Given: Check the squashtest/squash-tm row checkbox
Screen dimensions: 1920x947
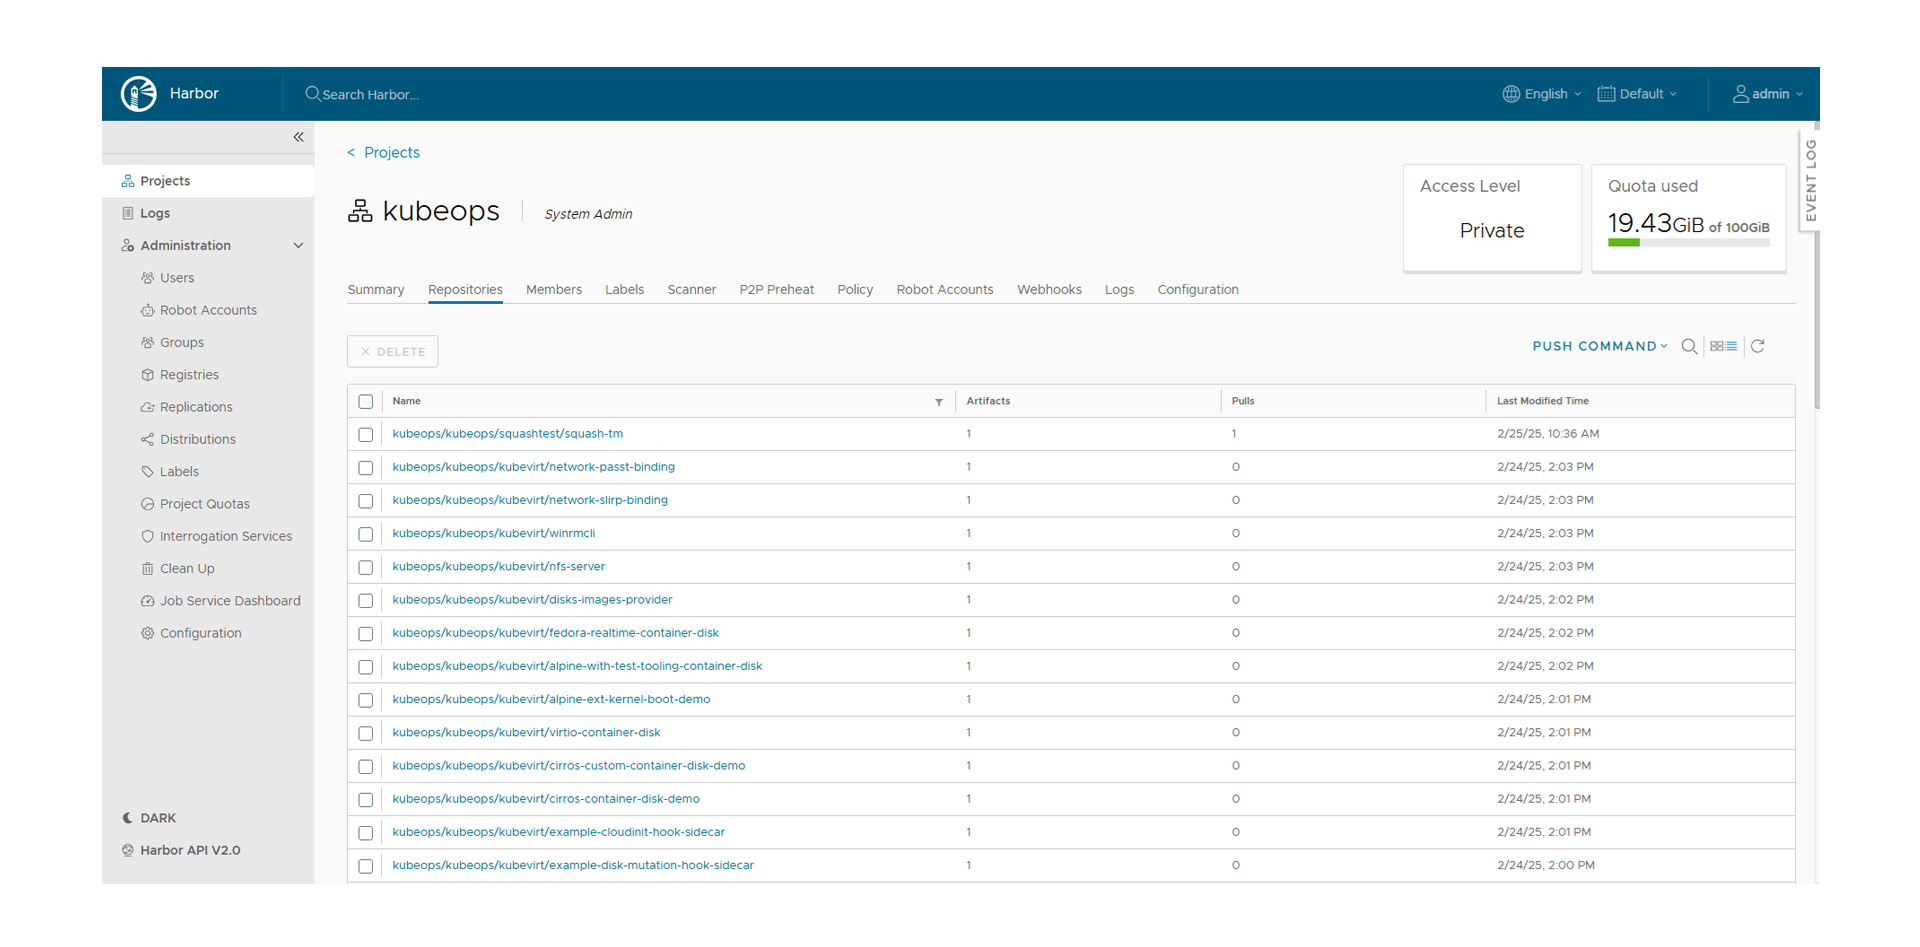Looking at the screenshot, I should [366, 434].
